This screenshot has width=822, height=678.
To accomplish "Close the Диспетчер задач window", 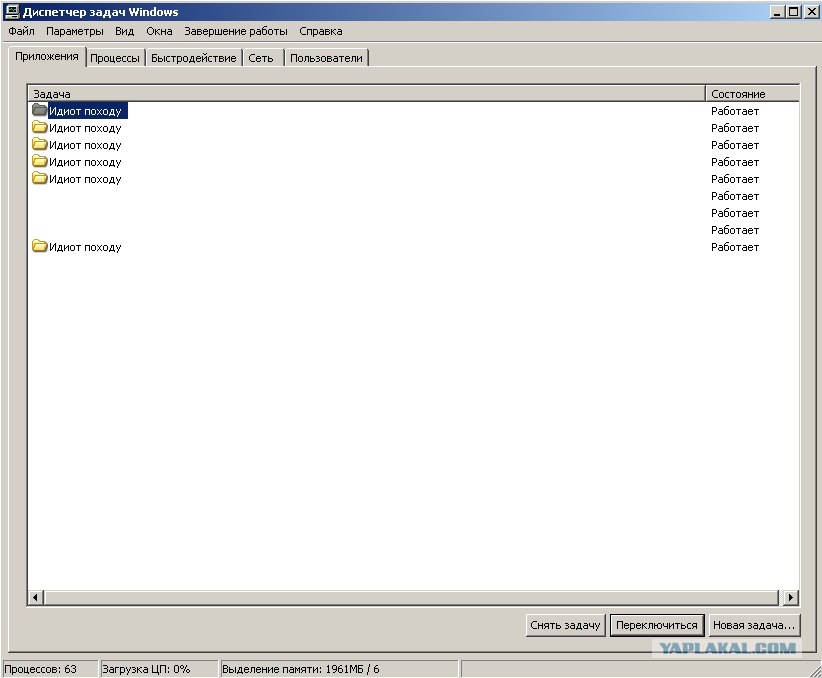I will pyautogui.click(x=813, y=12).
